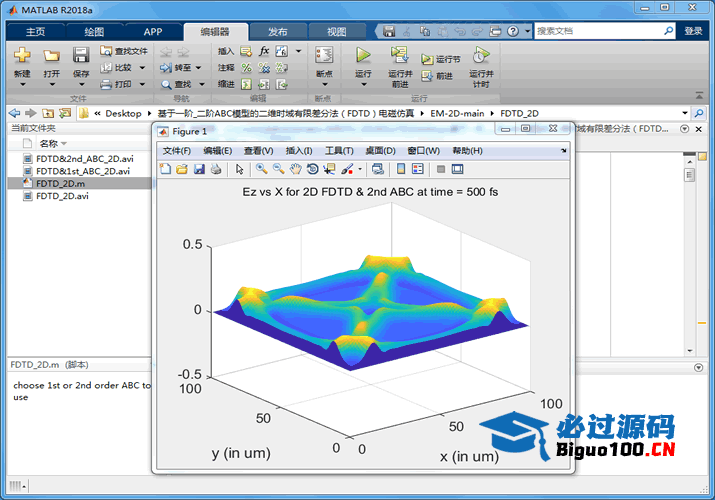Click Find Files icon in ribbon
The height and width of the screenshot is (500, 715).
tap(106, 51)
